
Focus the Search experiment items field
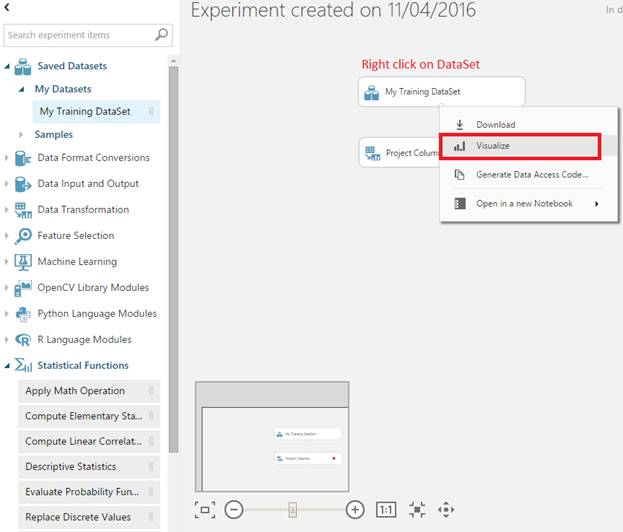(88, 35)
